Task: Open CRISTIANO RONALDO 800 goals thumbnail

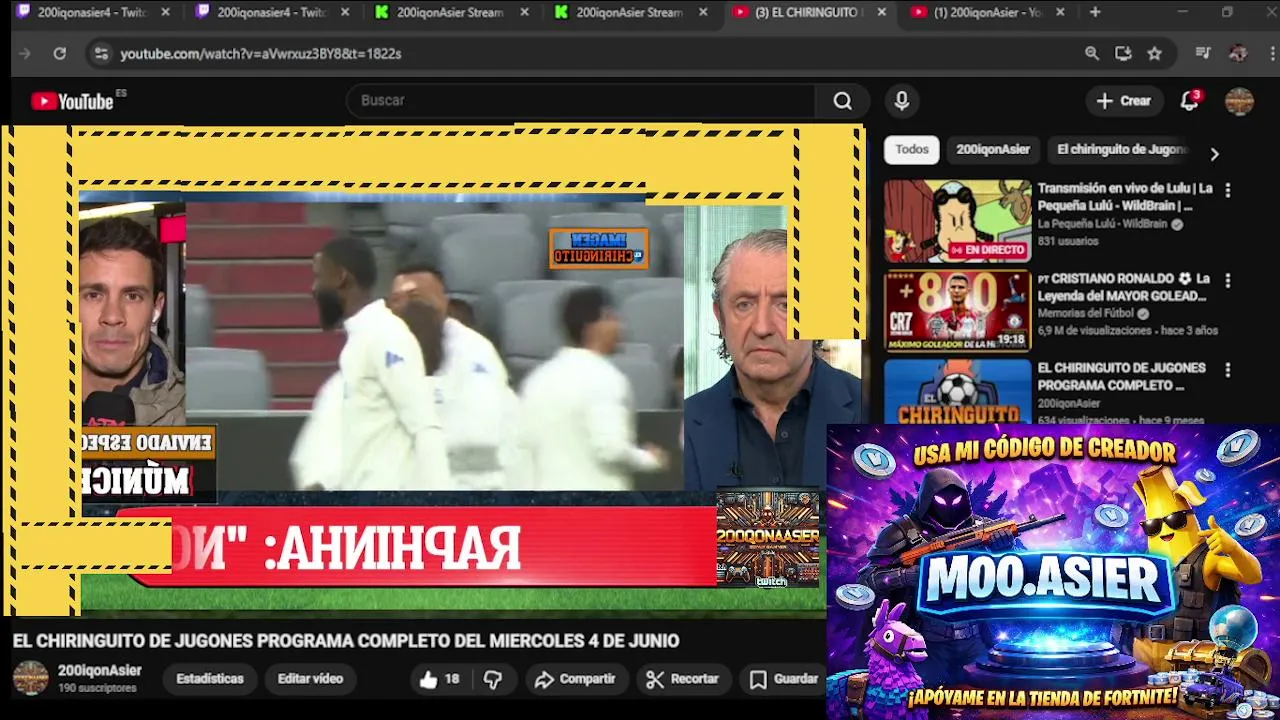Action: [x=957, y=311]
